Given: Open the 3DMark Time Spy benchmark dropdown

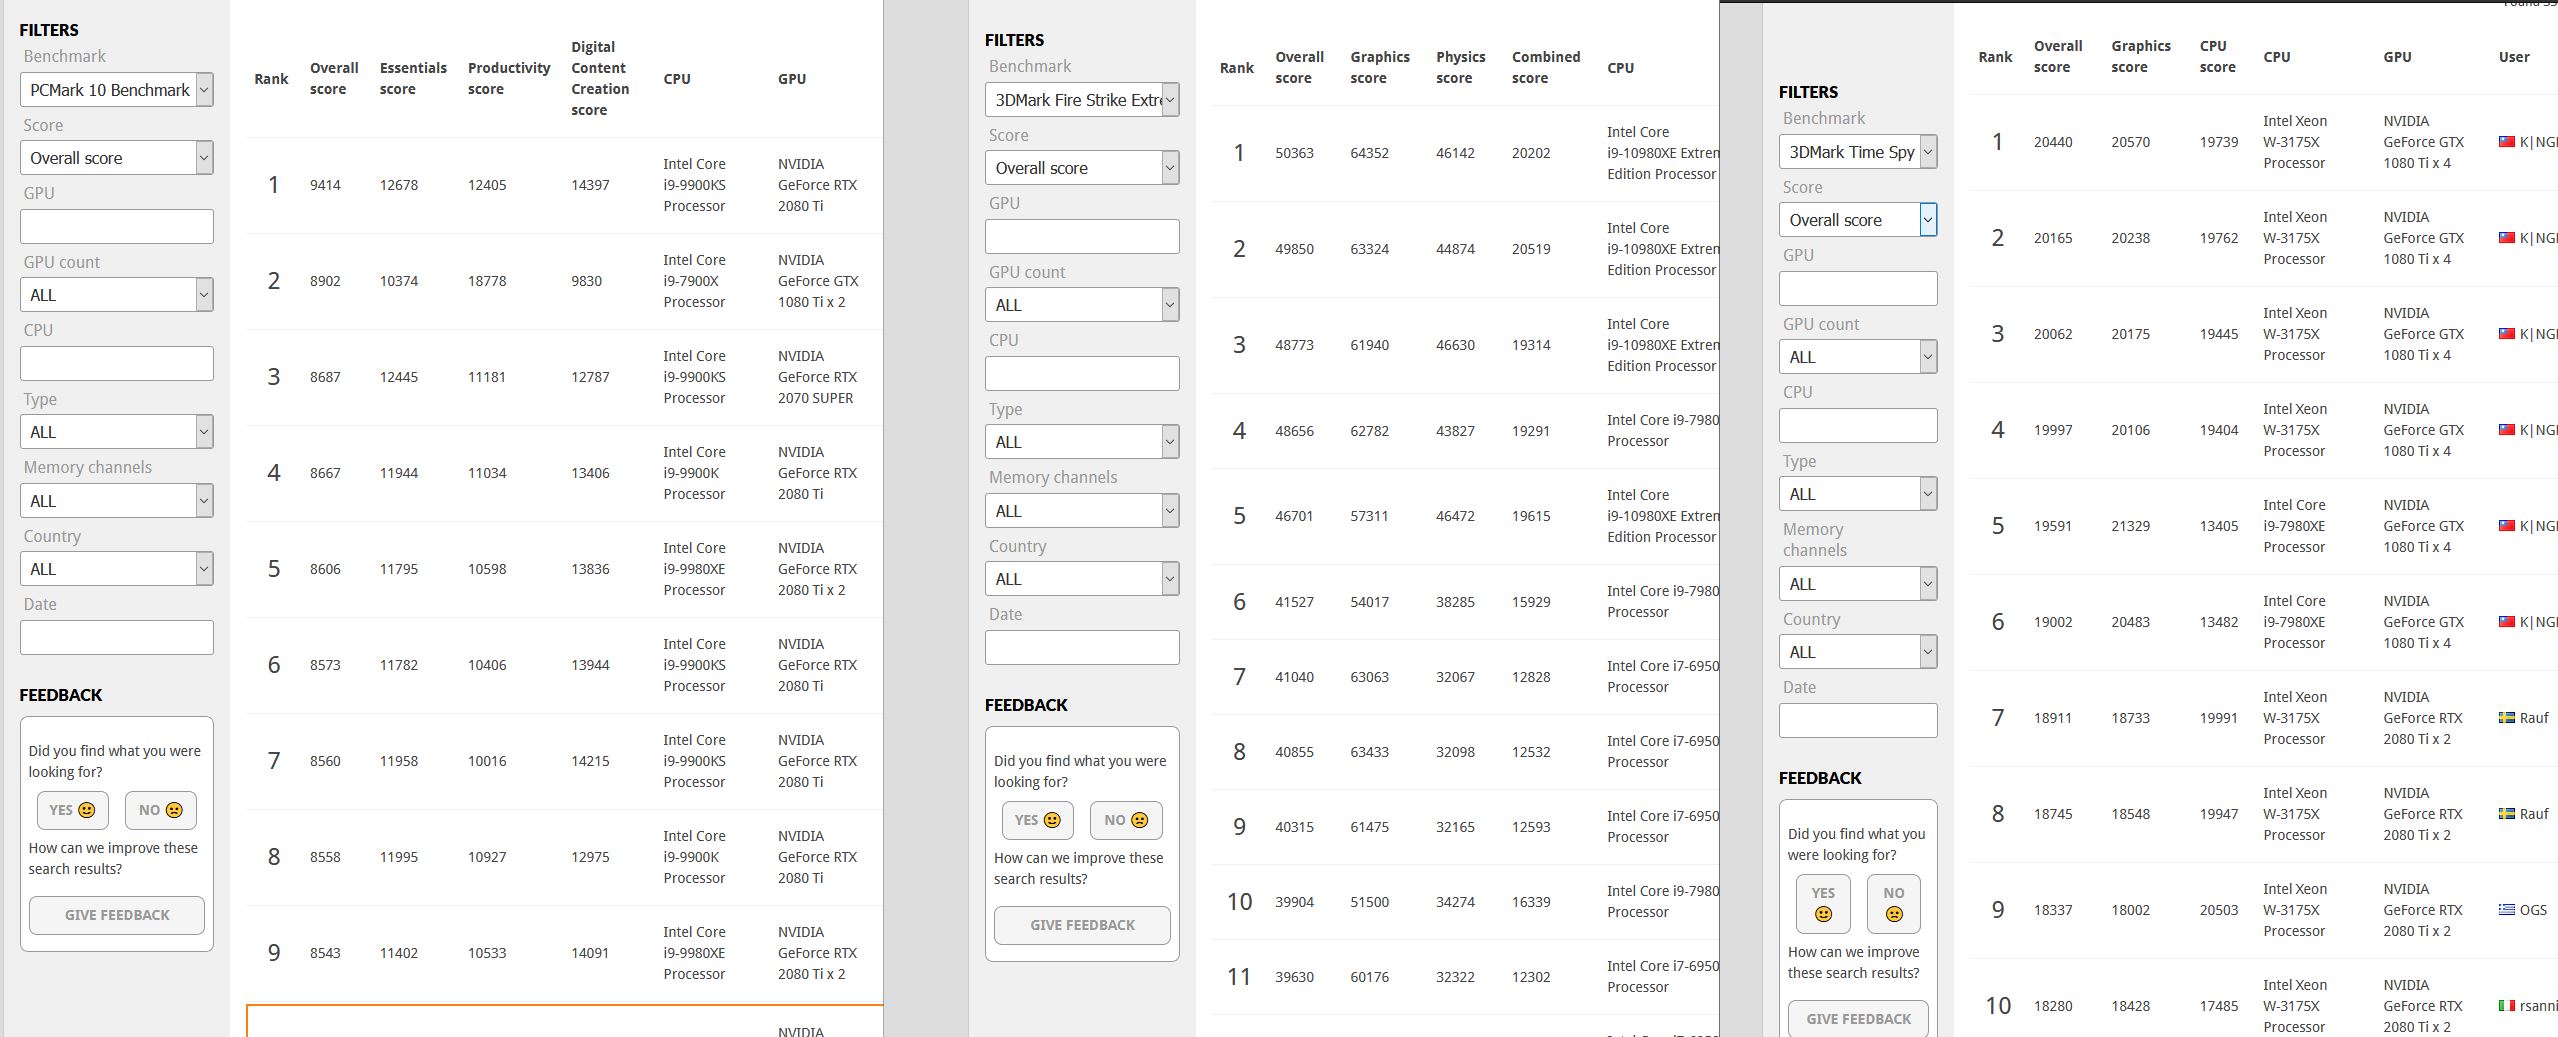Looking at the screenshot, I should point(1858,152).
